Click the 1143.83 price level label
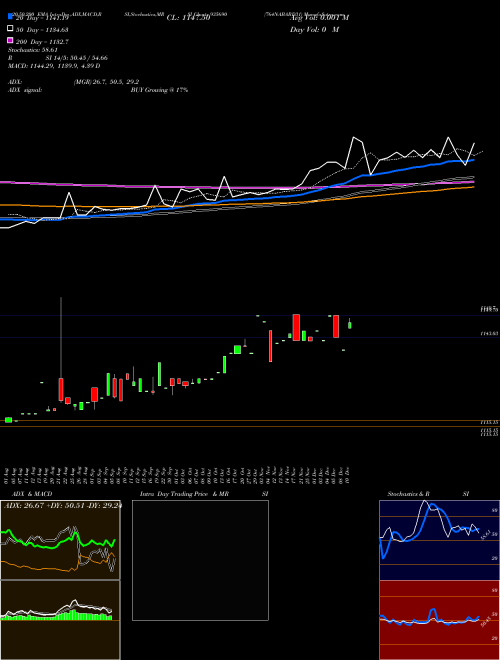 [x=489, y=333]
